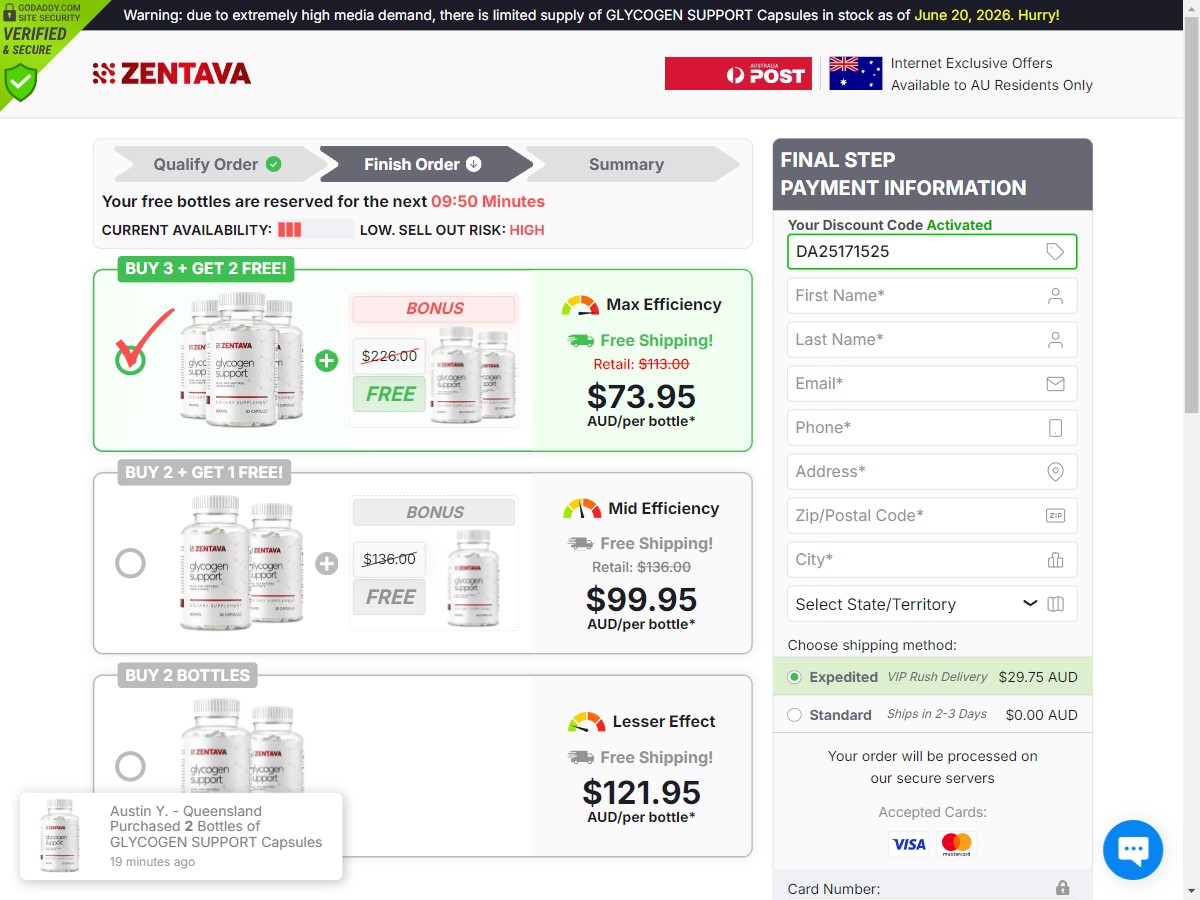Click the $29.75 AUD shipping price

(1038, 677)
